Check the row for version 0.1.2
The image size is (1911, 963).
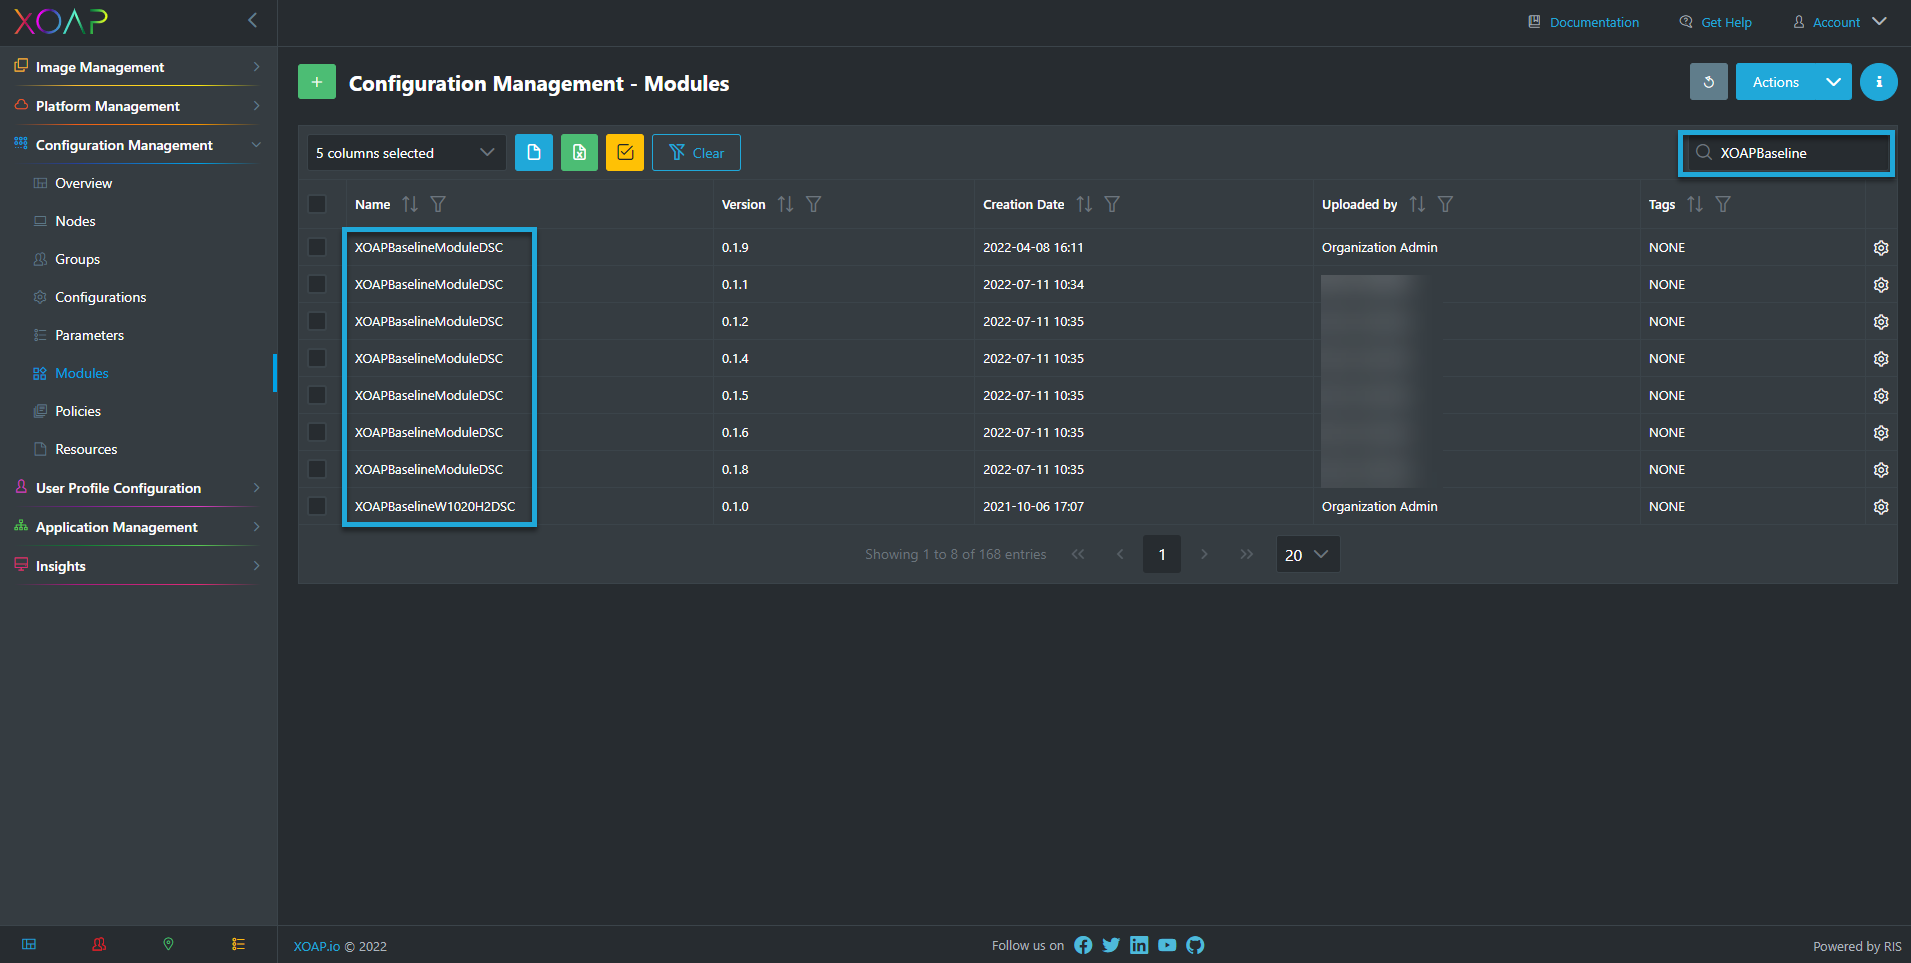pos(317,321)
